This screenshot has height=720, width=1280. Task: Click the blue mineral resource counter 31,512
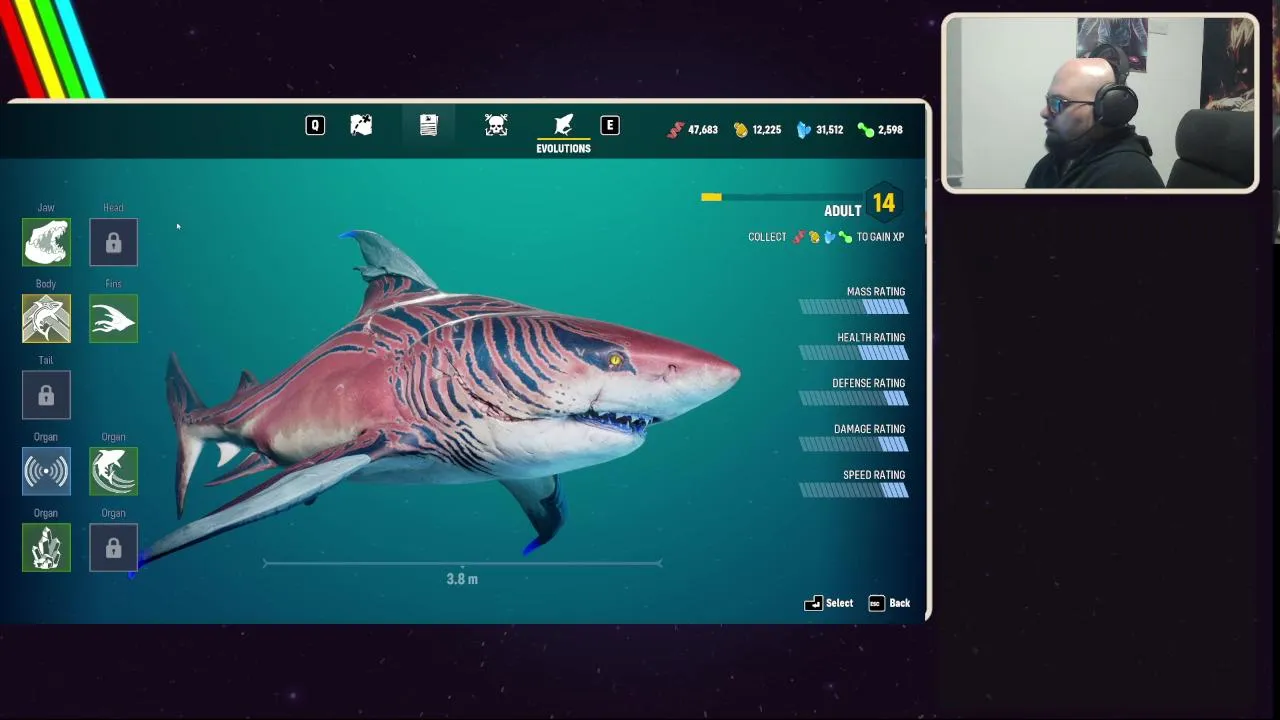point(820,130)
